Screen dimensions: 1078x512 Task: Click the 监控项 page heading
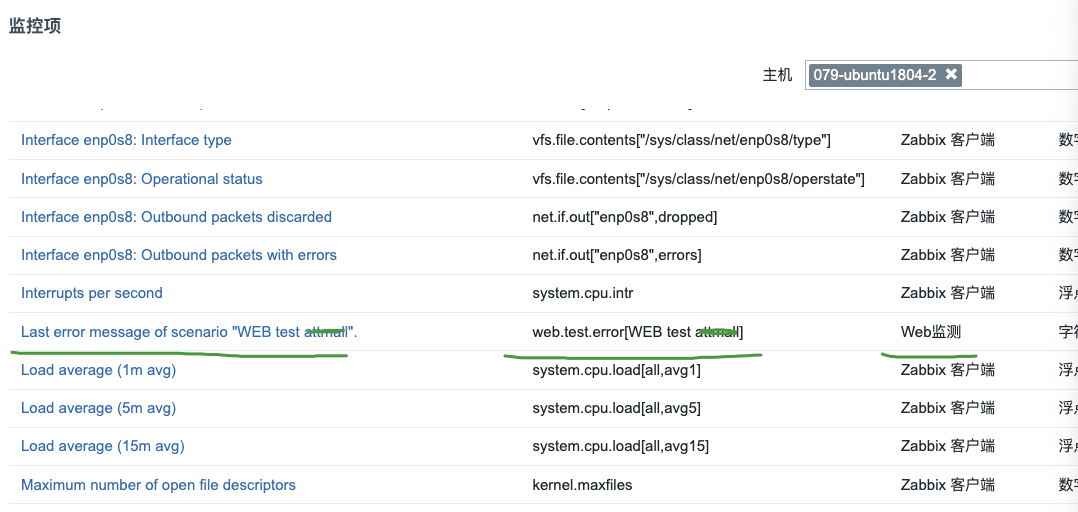(x=35, y=26)
